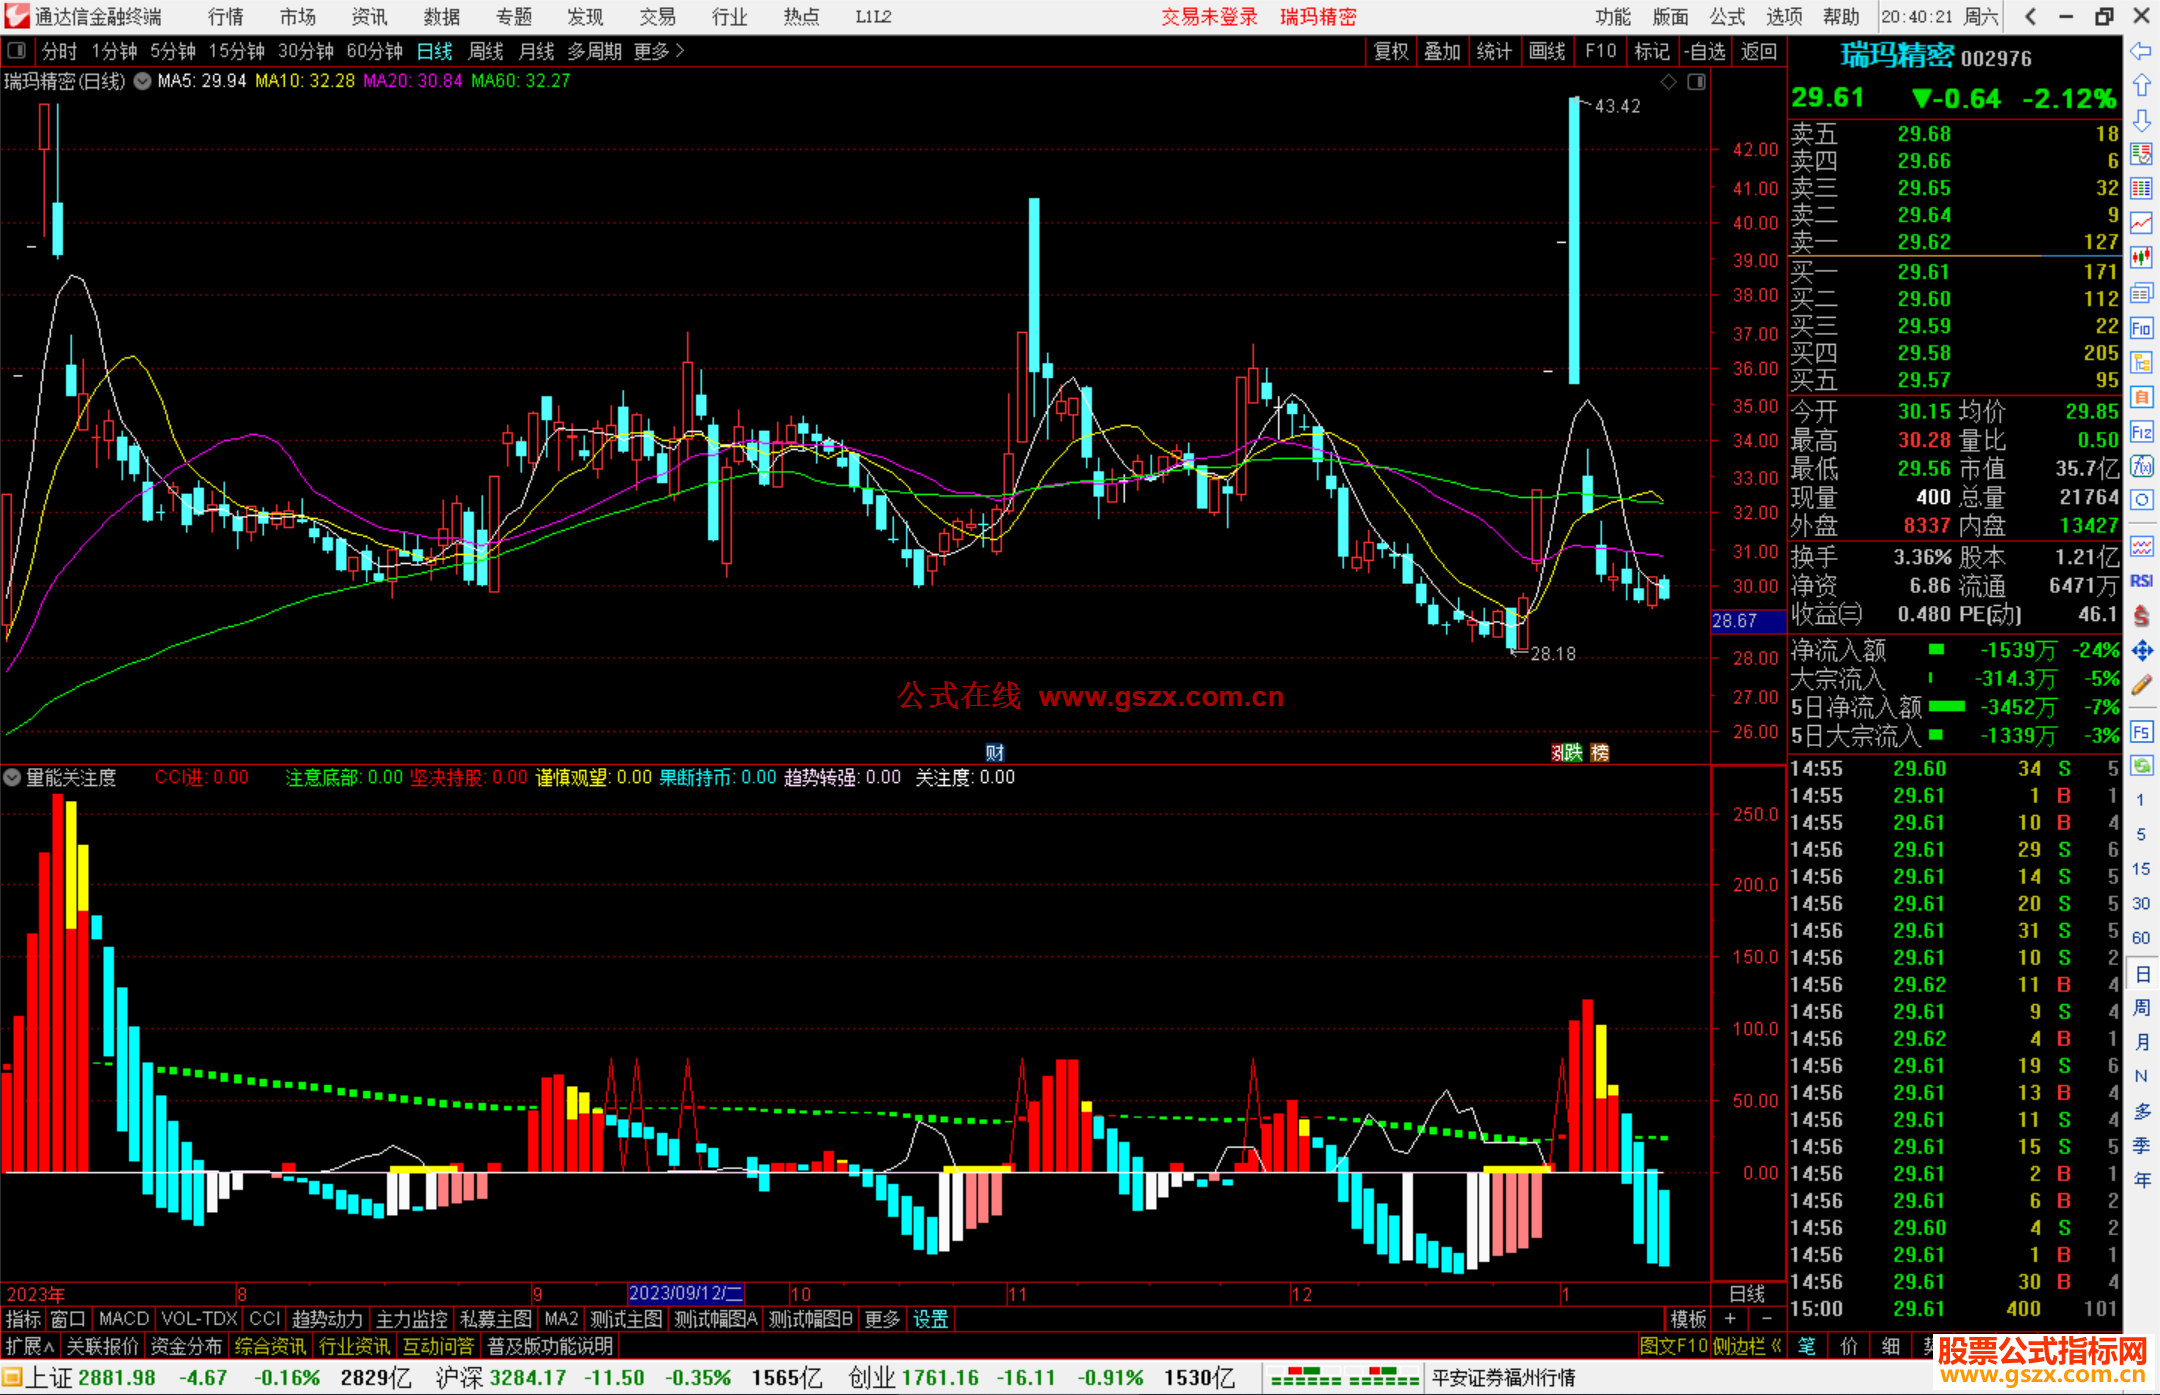Select the pencil drawing tool icon
The width and height of the screenshot is (2160, 1395).
tap(2141, 685)
